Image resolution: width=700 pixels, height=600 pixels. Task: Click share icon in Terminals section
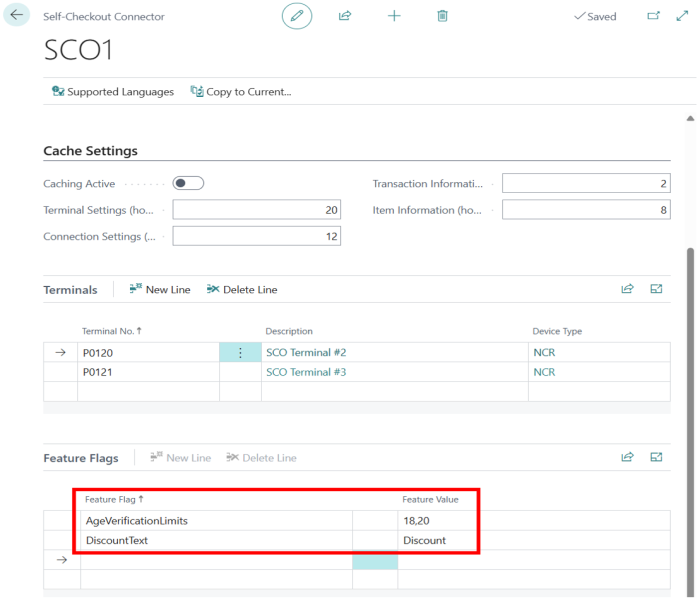coord(627,289)
